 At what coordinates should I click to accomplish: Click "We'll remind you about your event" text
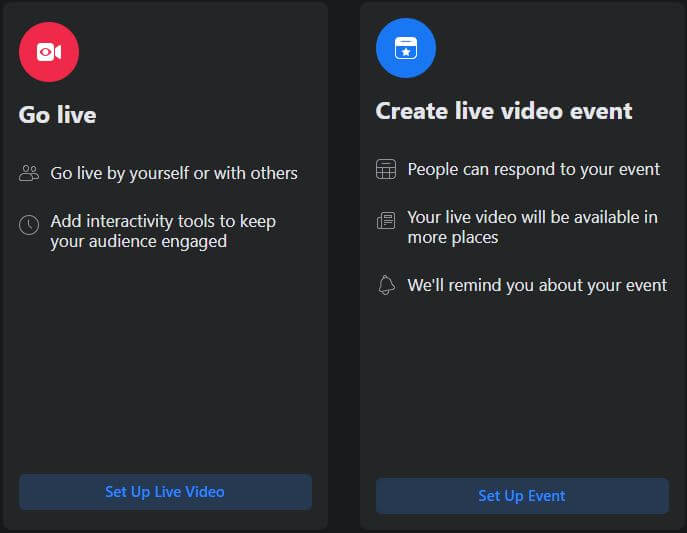tap(537, 286)
